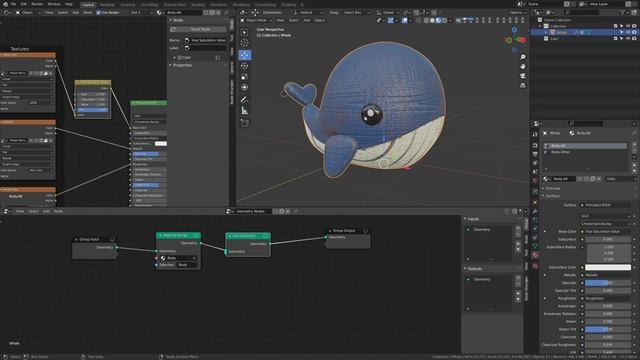Click the viewport pan hand icon

tap(523, 66)
